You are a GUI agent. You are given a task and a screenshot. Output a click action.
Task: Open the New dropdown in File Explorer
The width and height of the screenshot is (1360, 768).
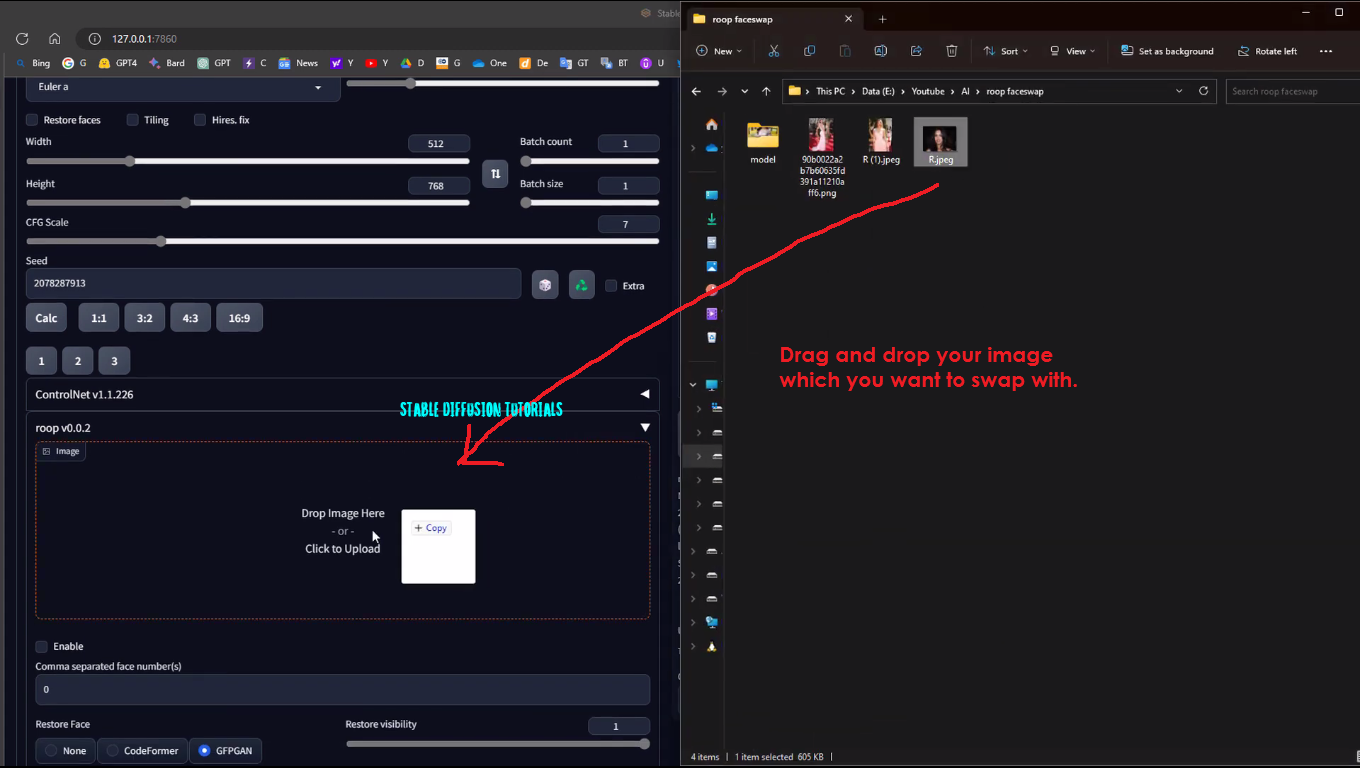718,51
